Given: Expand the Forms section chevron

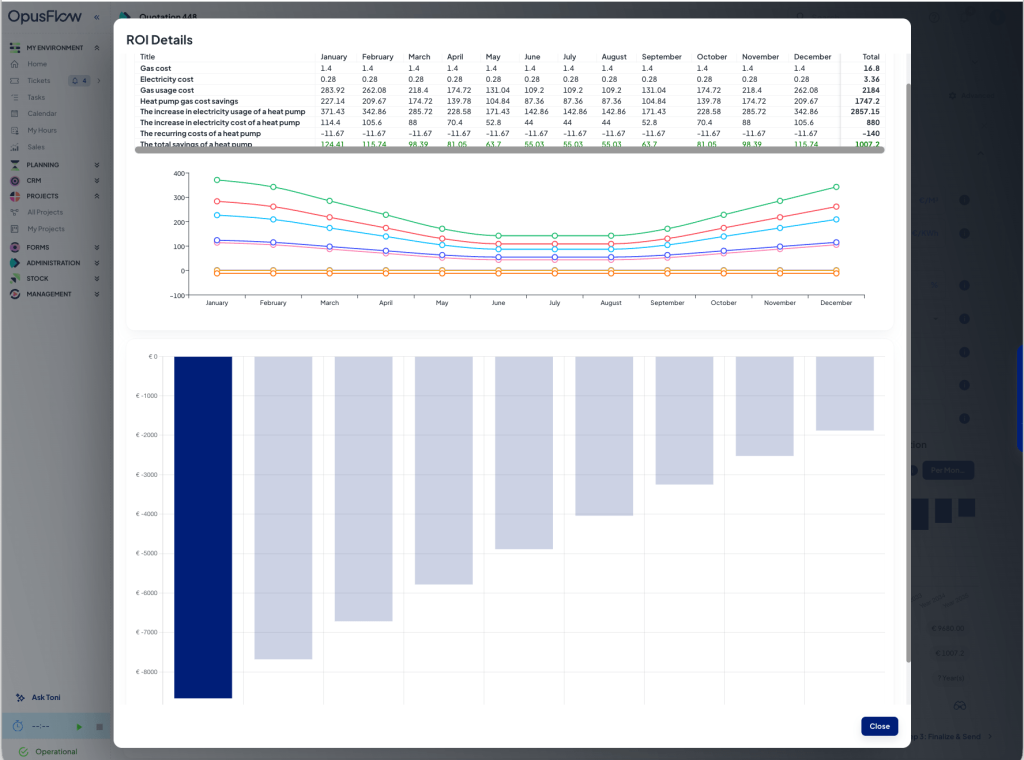Looking at the screenshot, I should pyautogui.click(x=97, y=247).
